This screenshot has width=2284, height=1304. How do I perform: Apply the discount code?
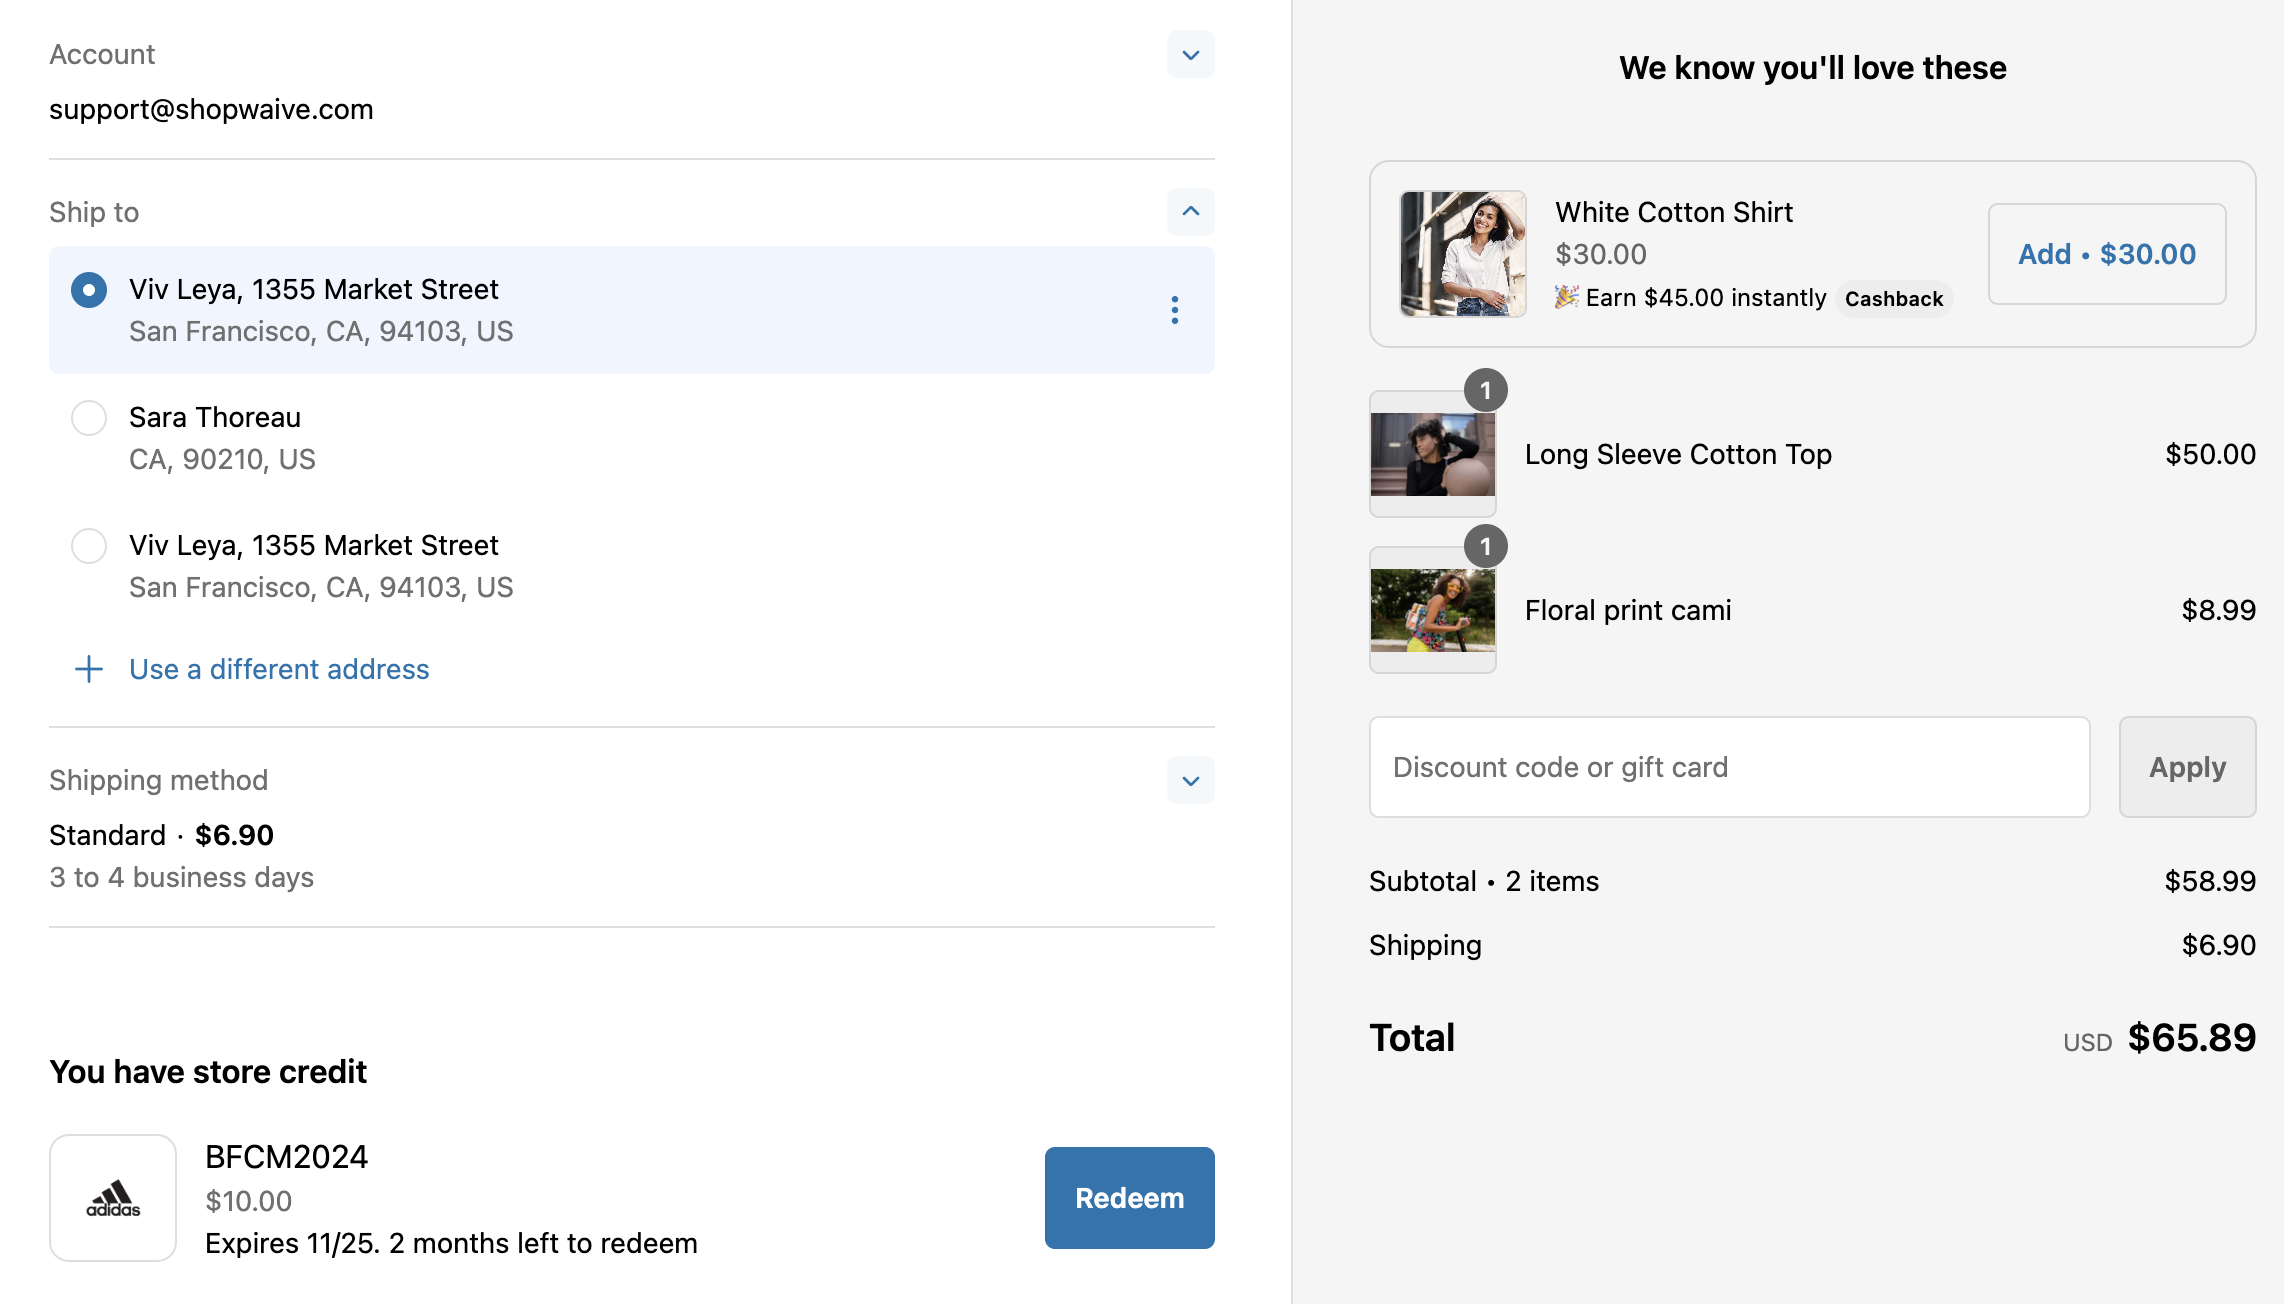(2187, 767)
